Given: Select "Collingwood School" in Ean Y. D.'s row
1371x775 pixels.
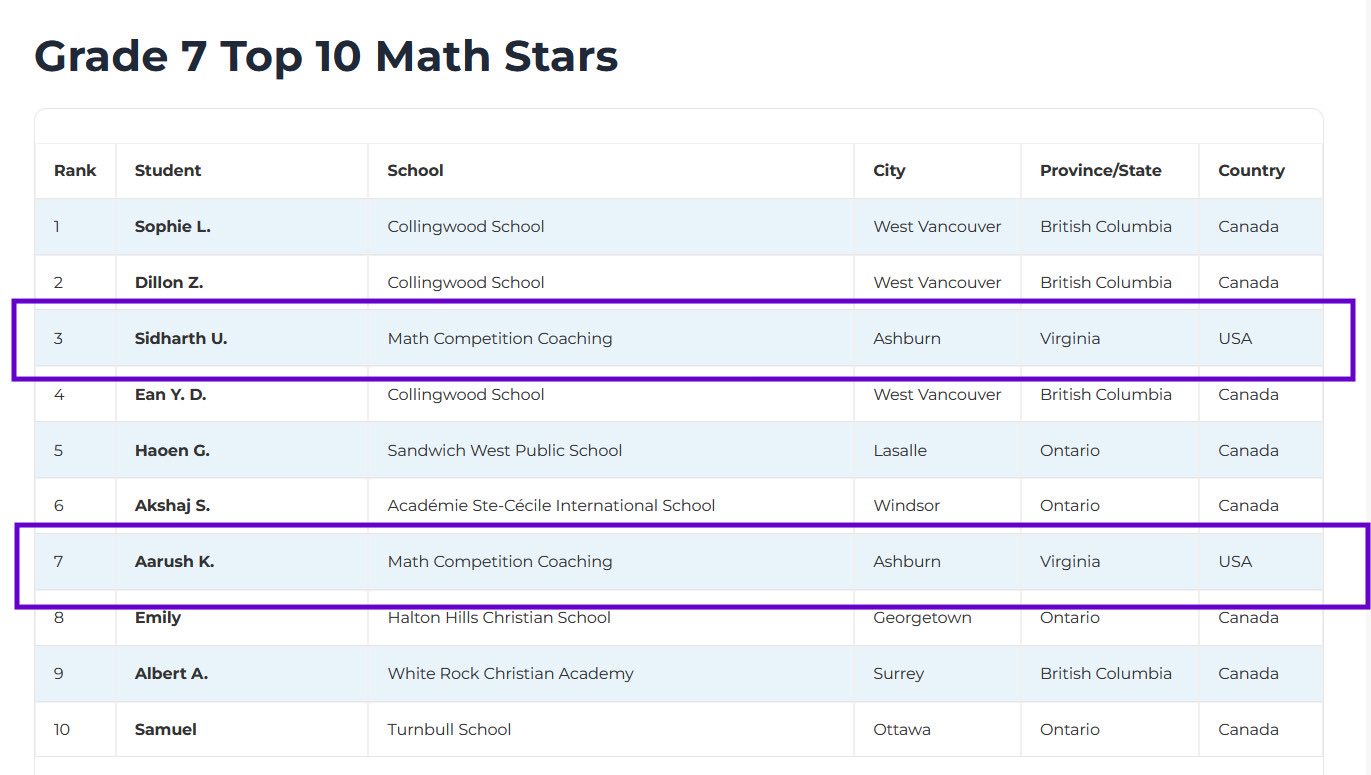Looking at the screenshot, I should tap(466, 394).
